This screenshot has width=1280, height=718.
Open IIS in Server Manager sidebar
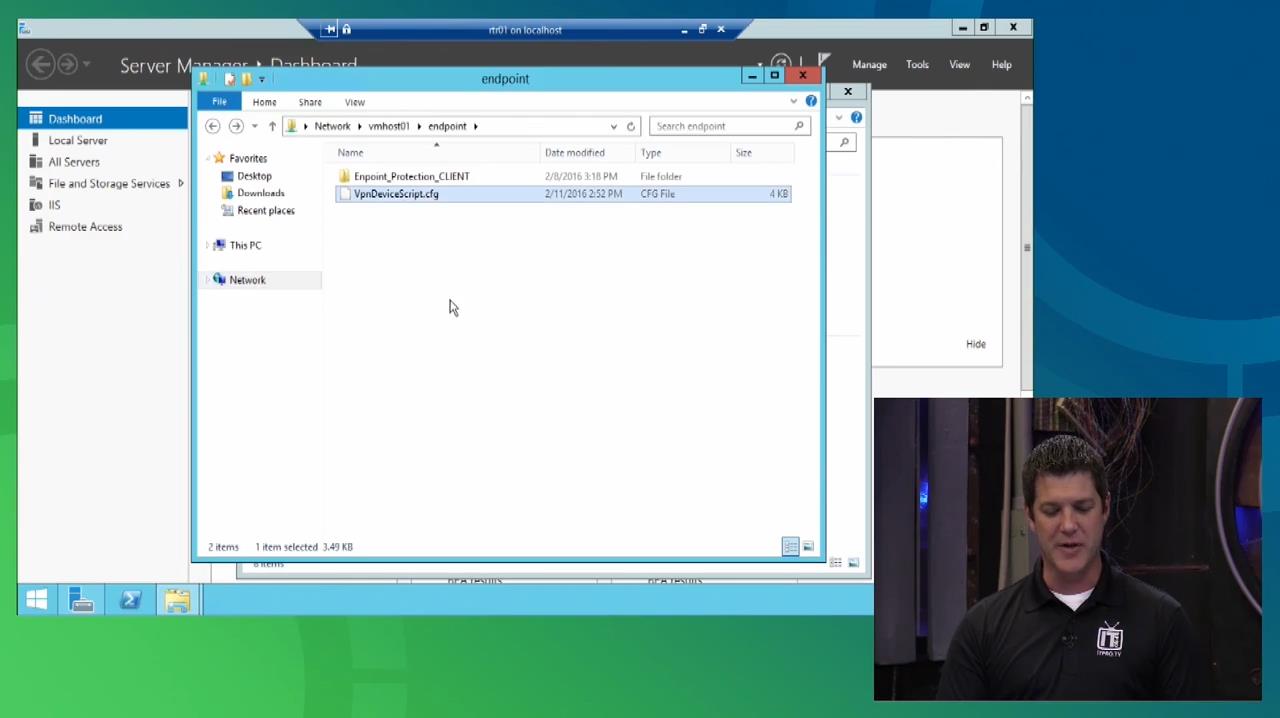tap(54, 205)
